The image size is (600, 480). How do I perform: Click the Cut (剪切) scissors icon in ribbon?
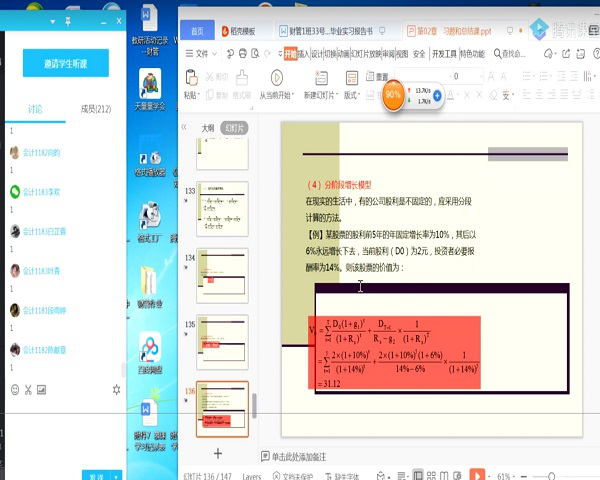(210, 77)
